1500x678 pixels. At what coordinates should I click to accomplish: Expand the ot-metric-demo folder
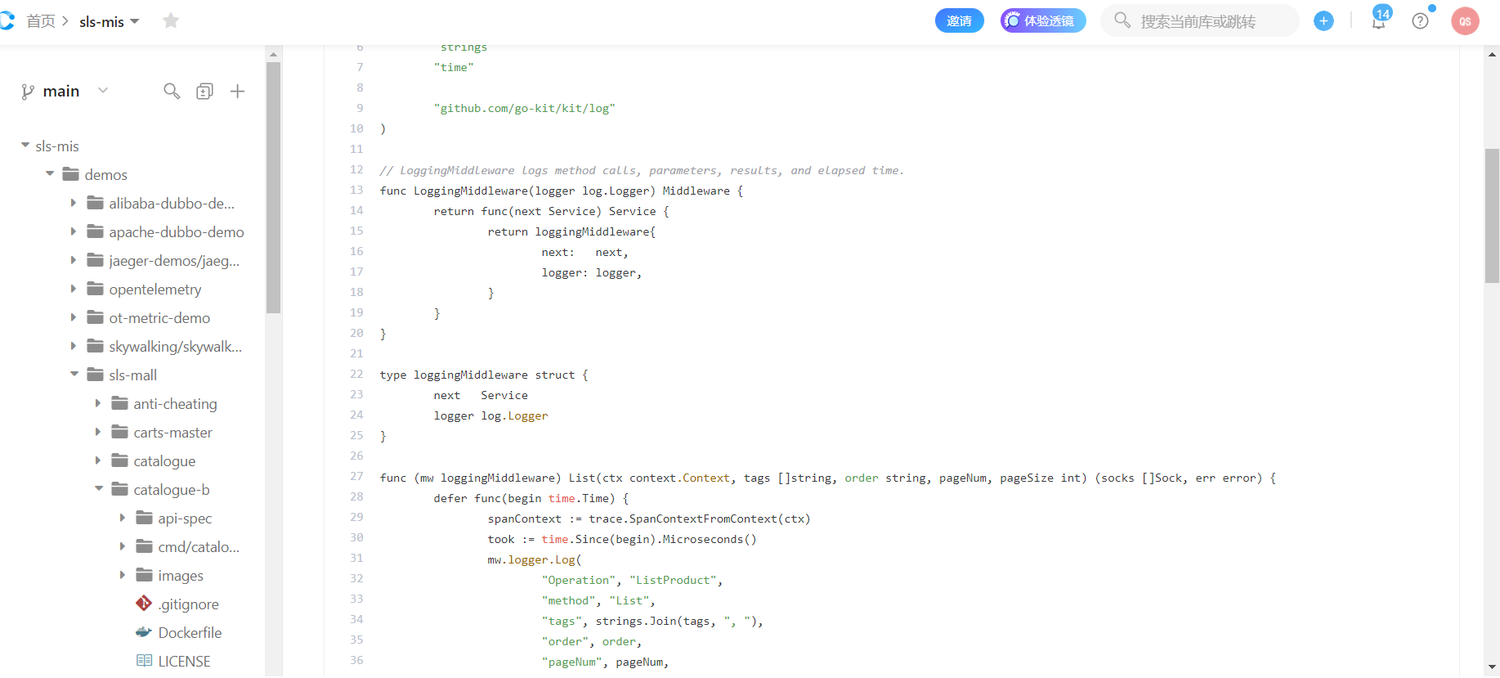(x=74, y=318)
